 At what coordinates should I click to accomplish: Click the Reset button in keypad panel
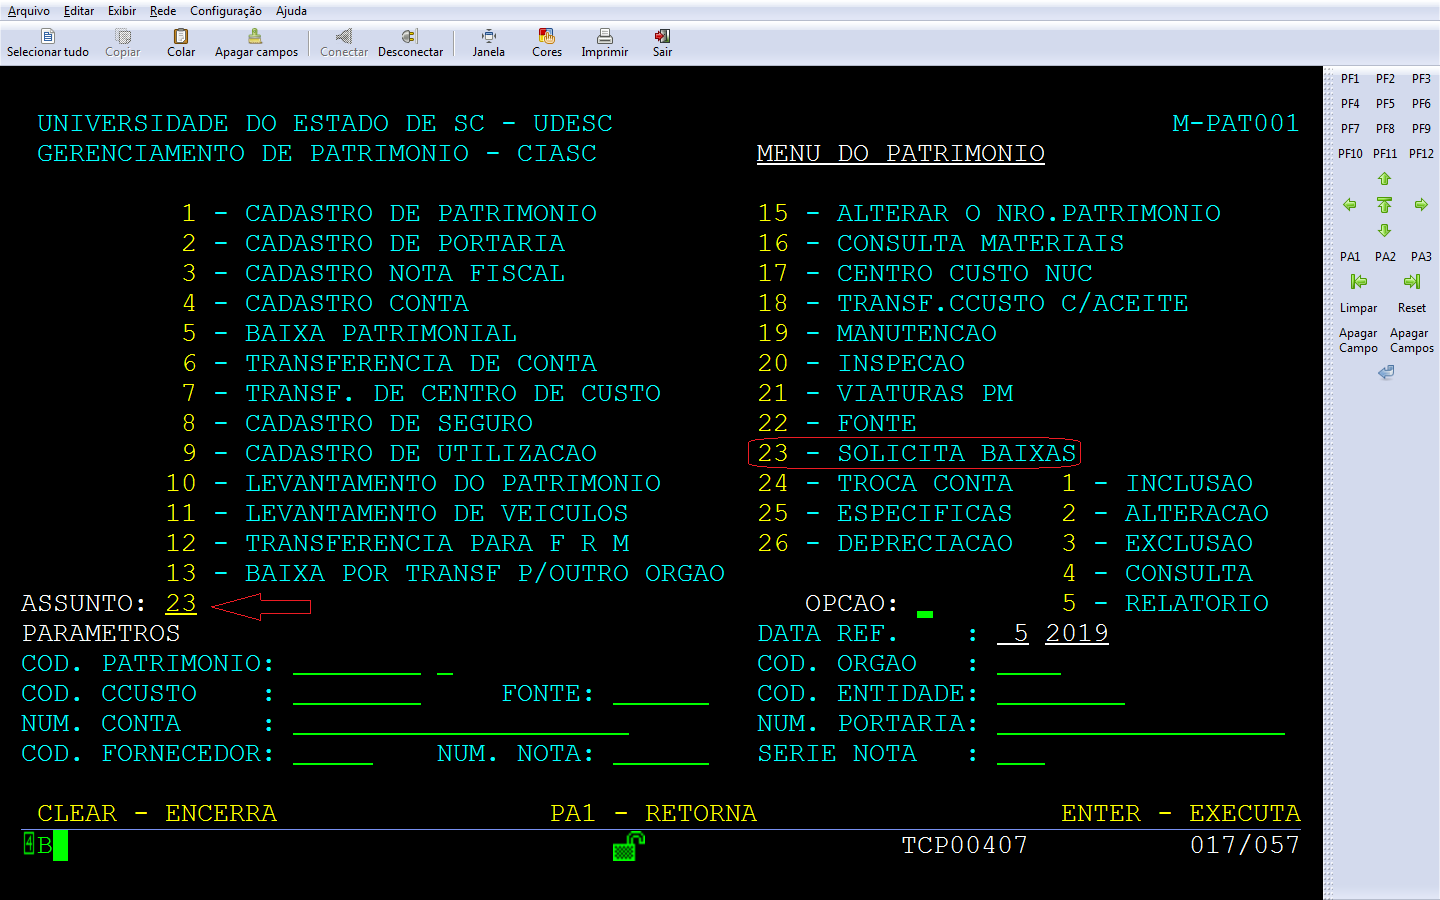pyautogui.click(x=1412, y=308)
